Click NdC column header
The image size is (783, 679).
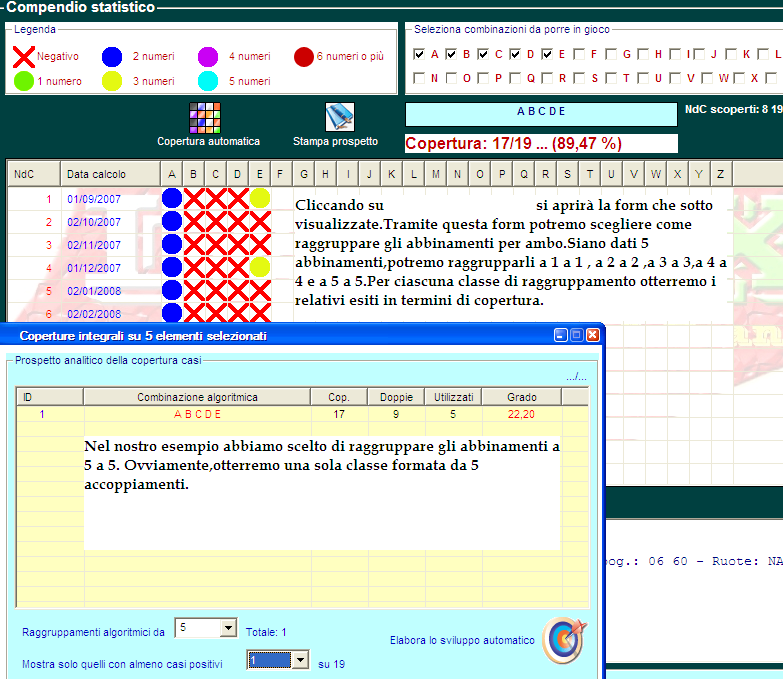[x=34, y=174]
